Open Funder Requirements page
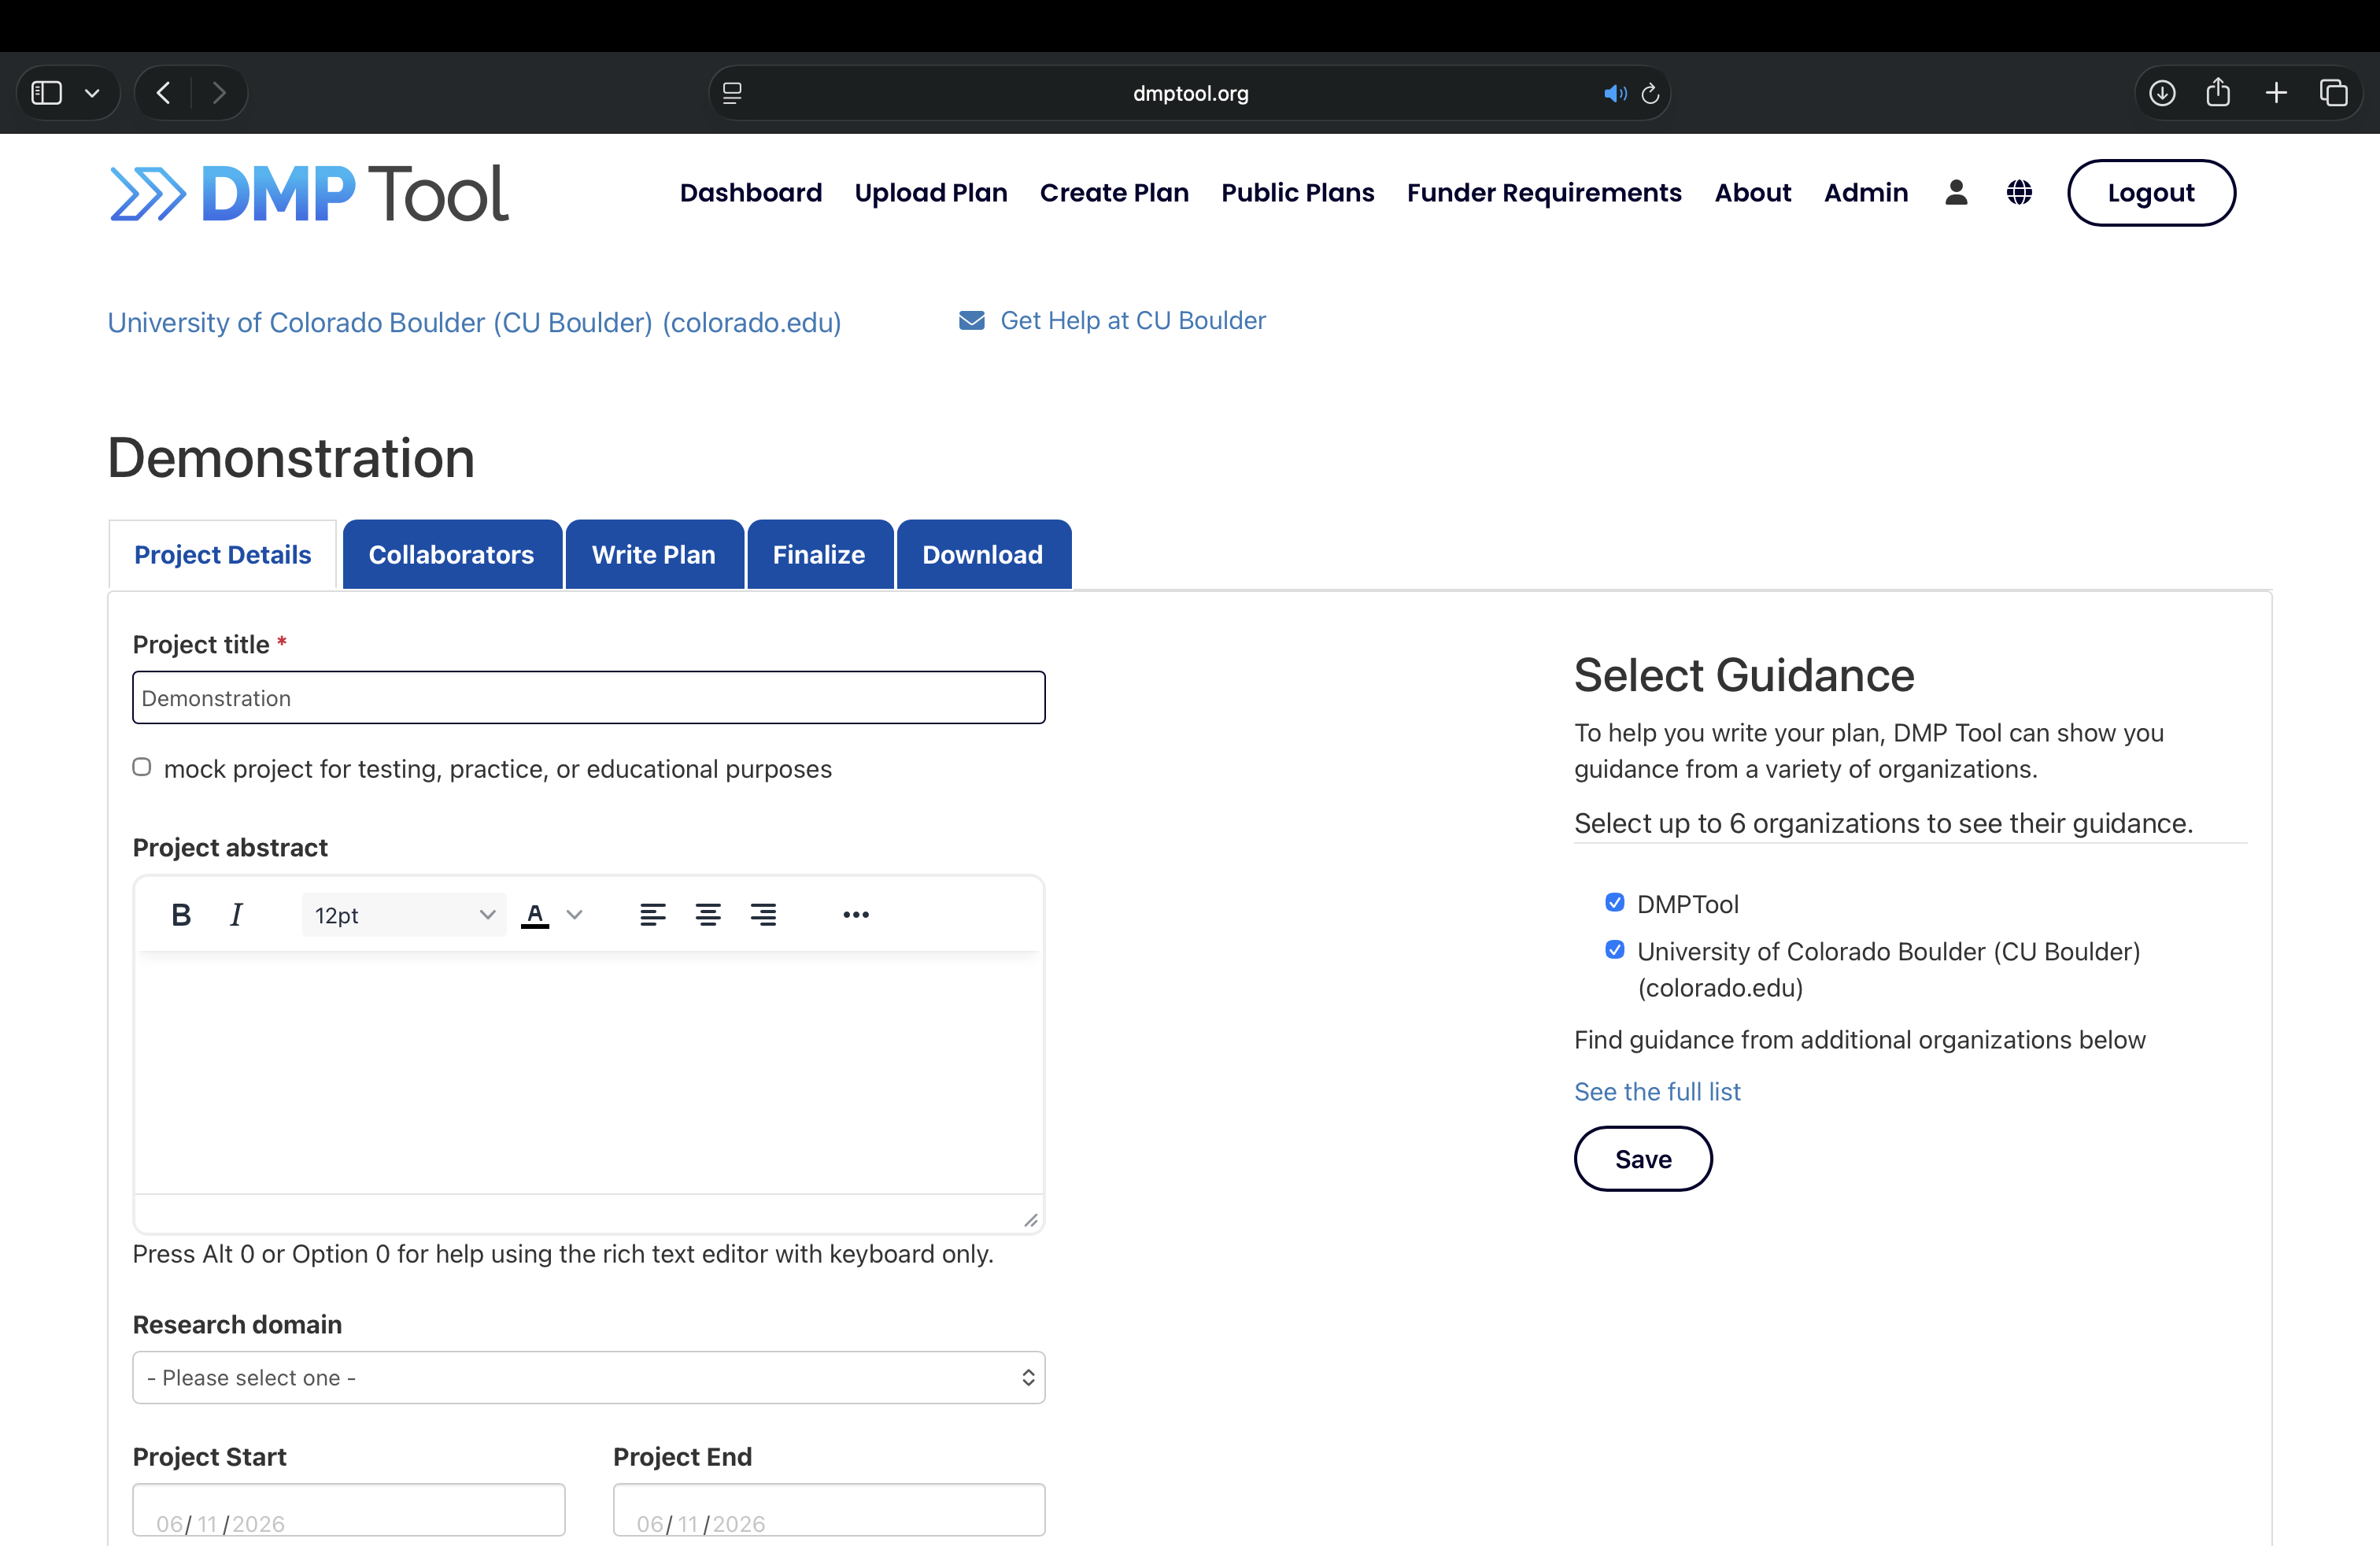The width and height of the screenshot is (2380, 1546). (1544, 193)
